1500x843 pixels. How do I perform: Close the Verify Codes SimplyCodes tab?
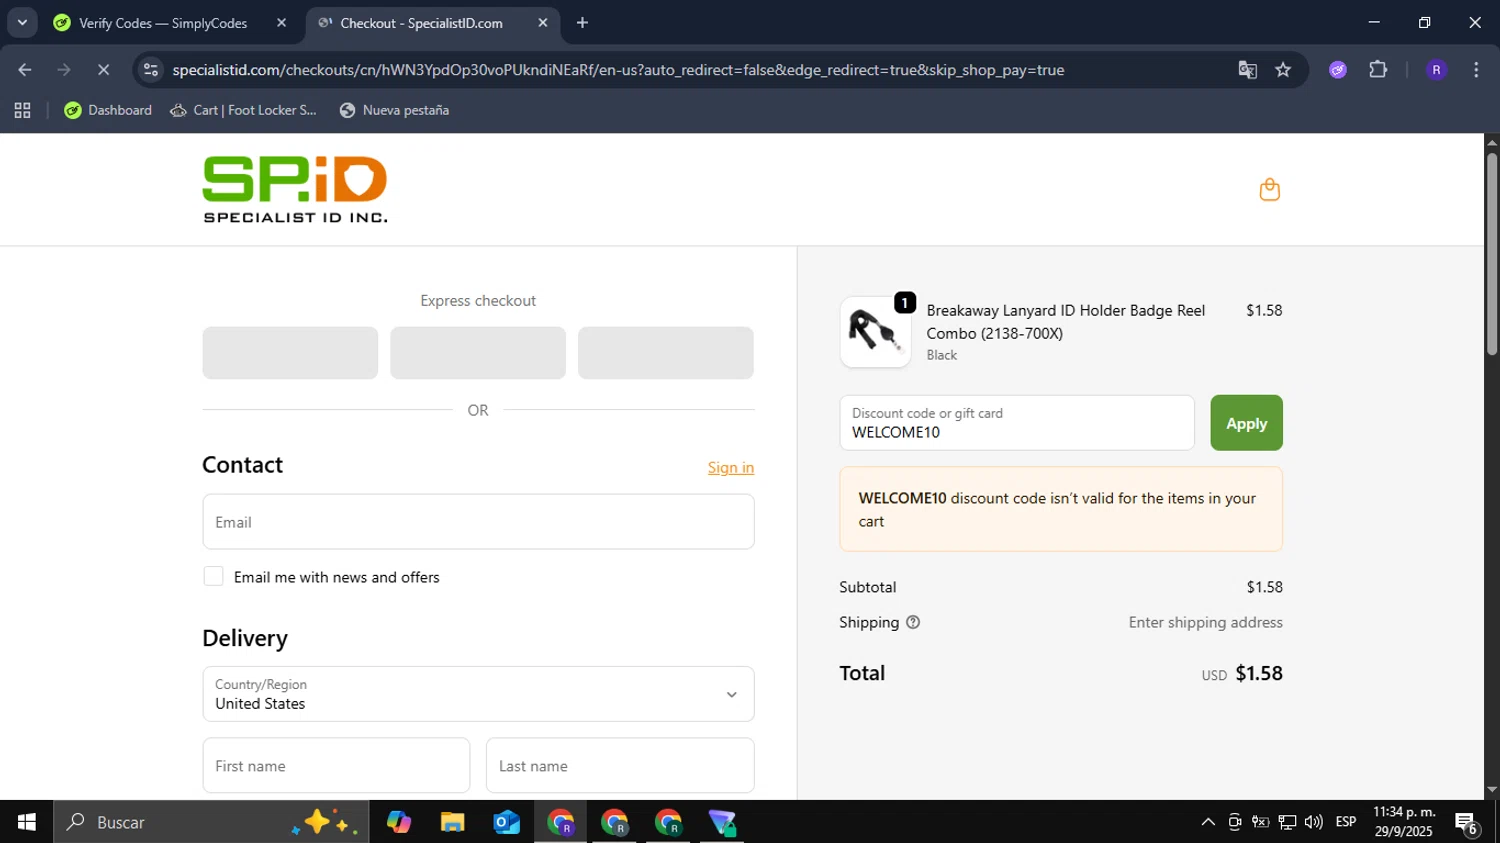281,23
